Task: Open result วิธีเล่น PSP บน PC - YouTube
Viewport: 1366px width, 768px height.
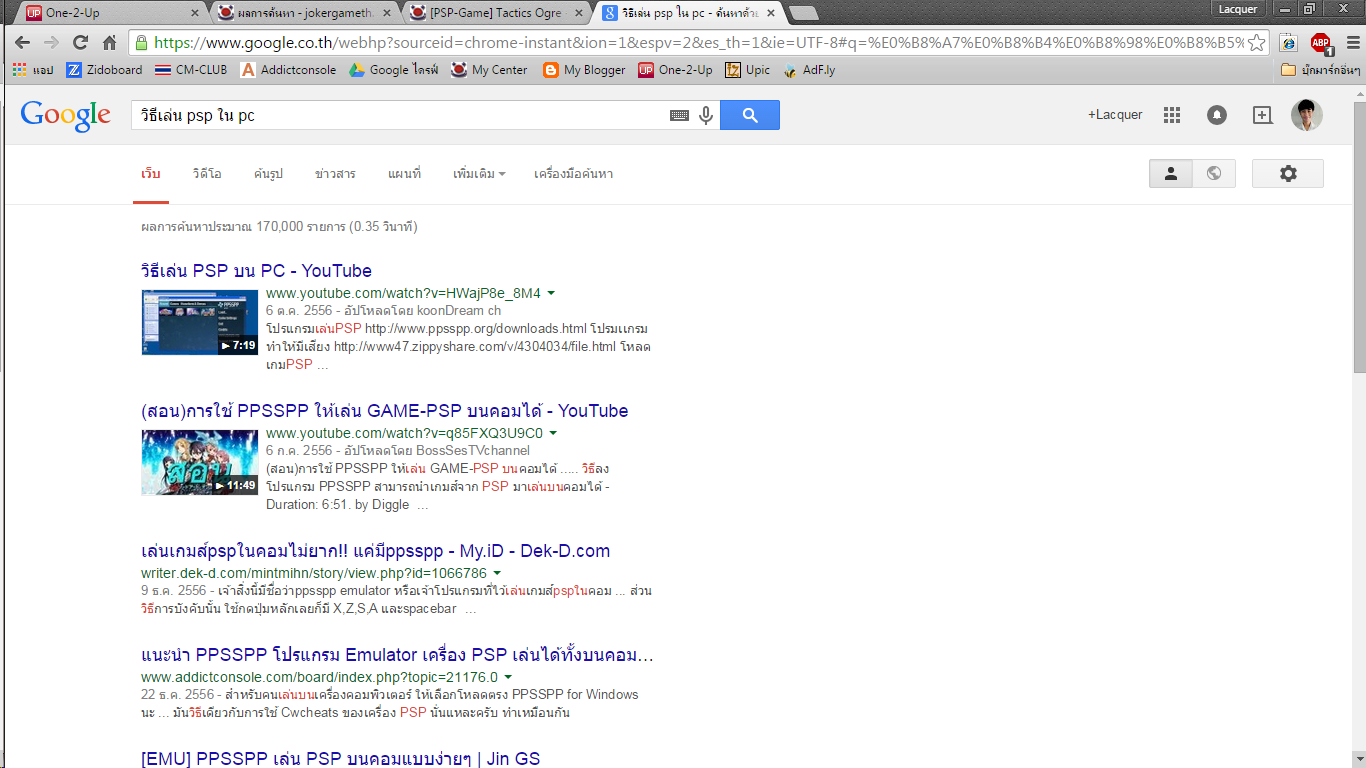Action: pyautogui.click(x=256, y=271)
